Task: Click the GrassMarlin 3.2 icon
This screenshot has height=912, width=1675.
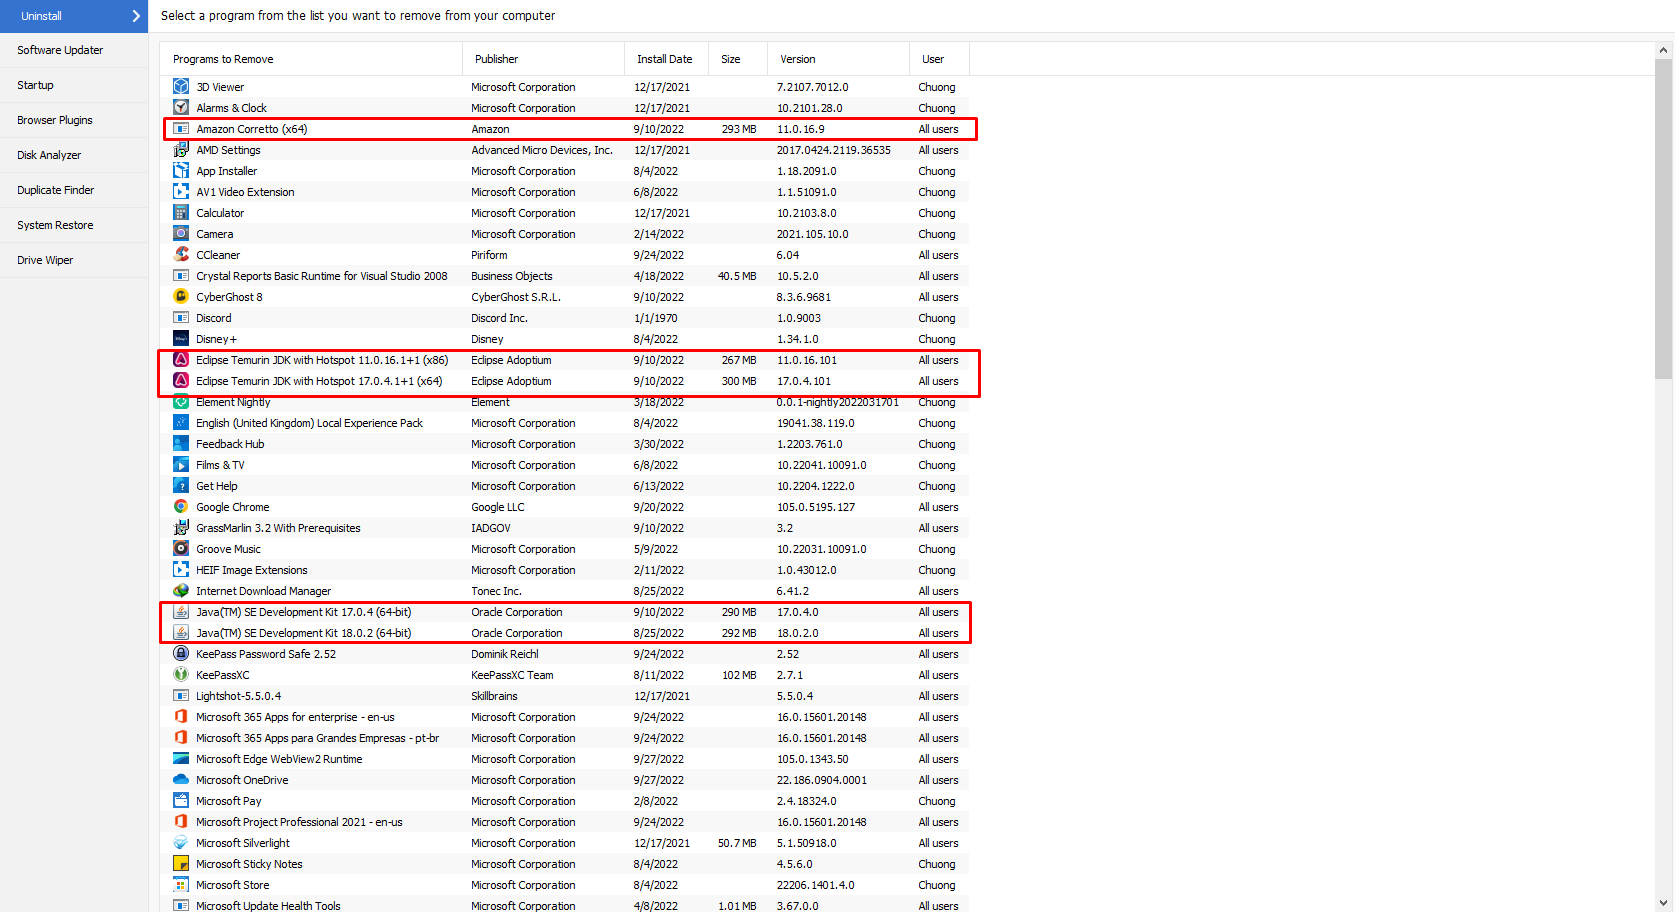Action: coord(181,528)
